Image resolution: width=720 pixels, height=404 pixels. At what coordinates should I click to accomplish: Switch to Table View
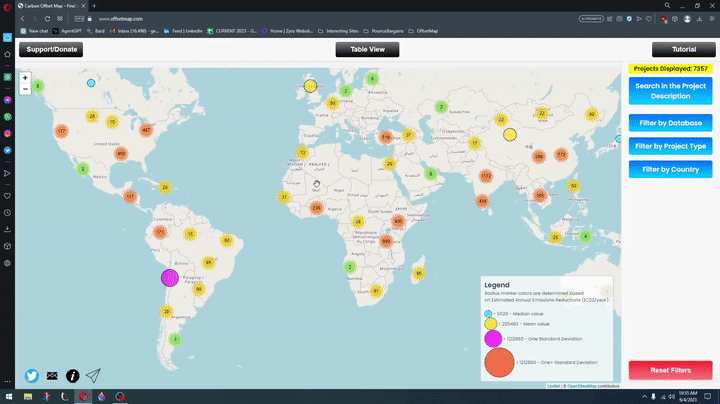pyautogui.click(x=367, y=49)
